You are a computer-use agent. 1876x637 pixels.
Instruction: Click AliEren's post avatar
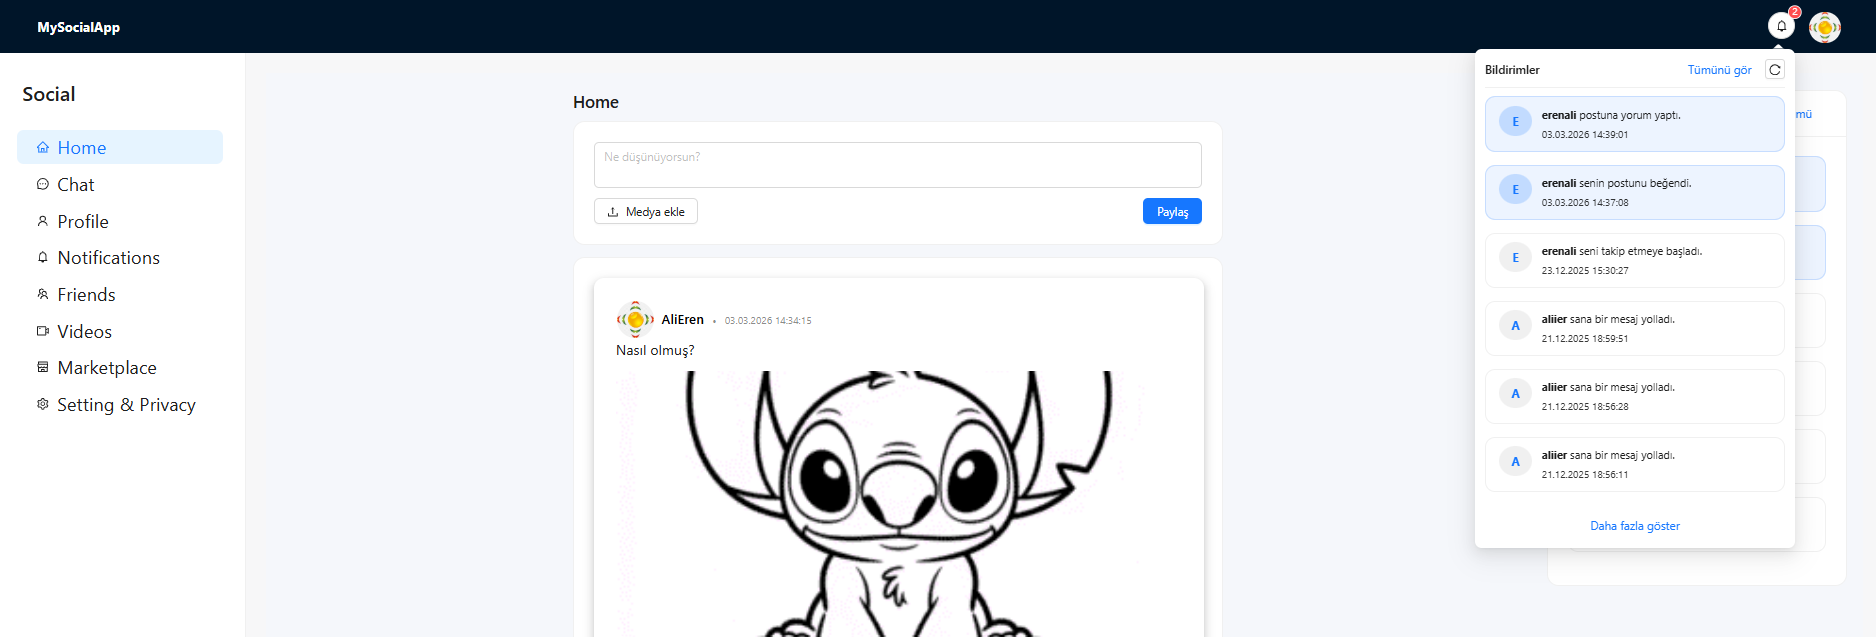point(635,320)
